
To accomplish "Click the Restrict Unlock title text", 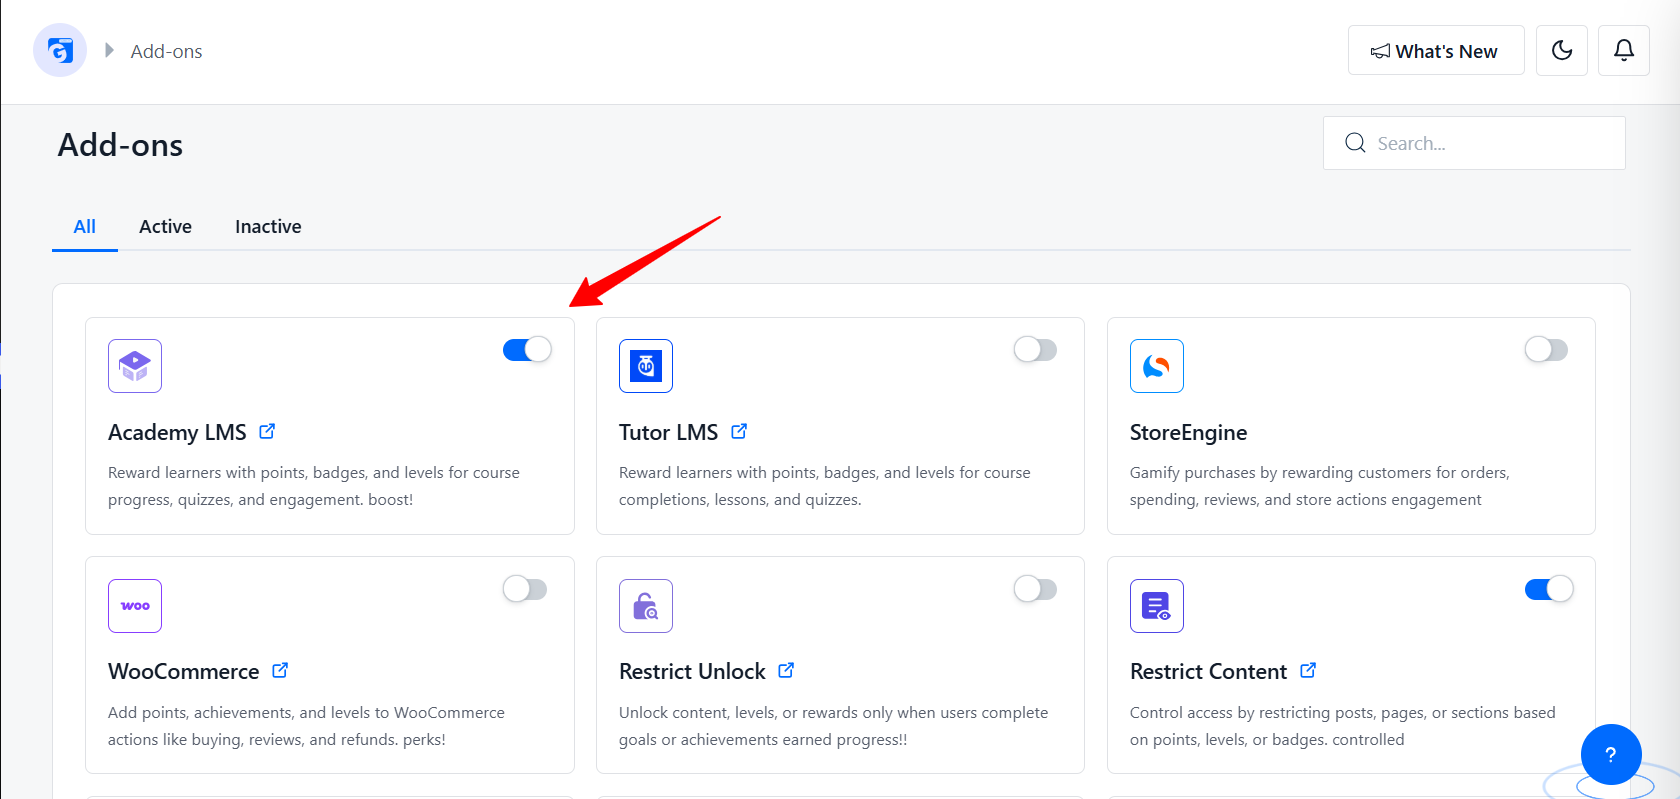I will pos(692,671).
